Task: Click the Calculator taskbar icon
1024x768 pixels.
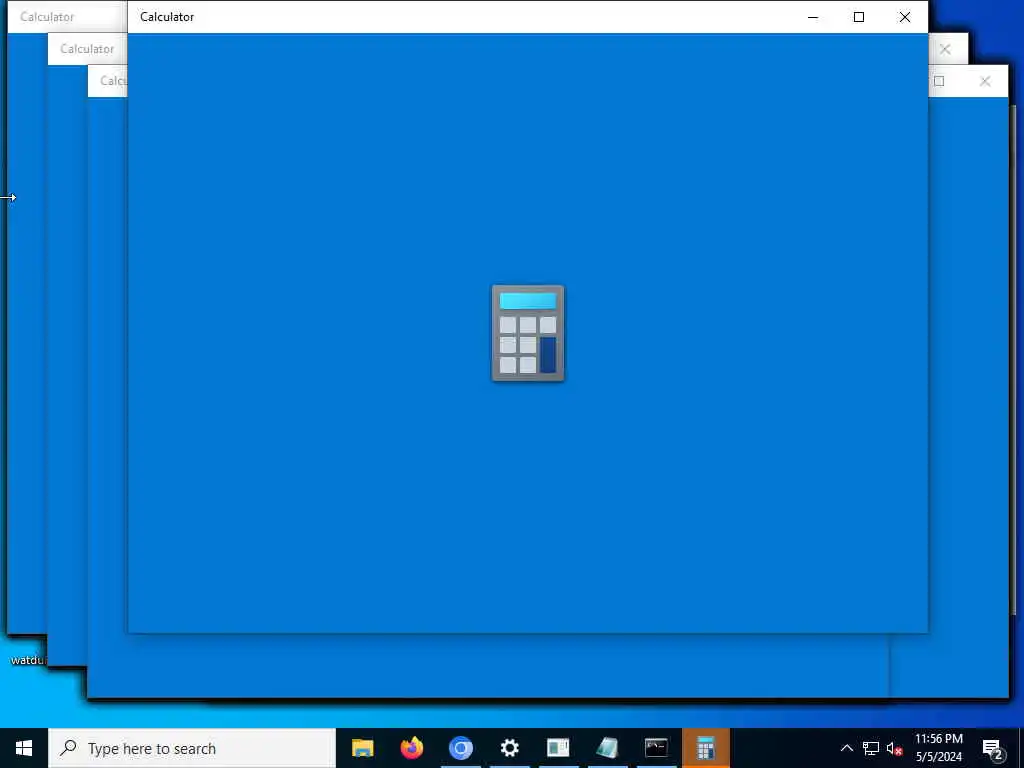Action: (x=705, y=748)
